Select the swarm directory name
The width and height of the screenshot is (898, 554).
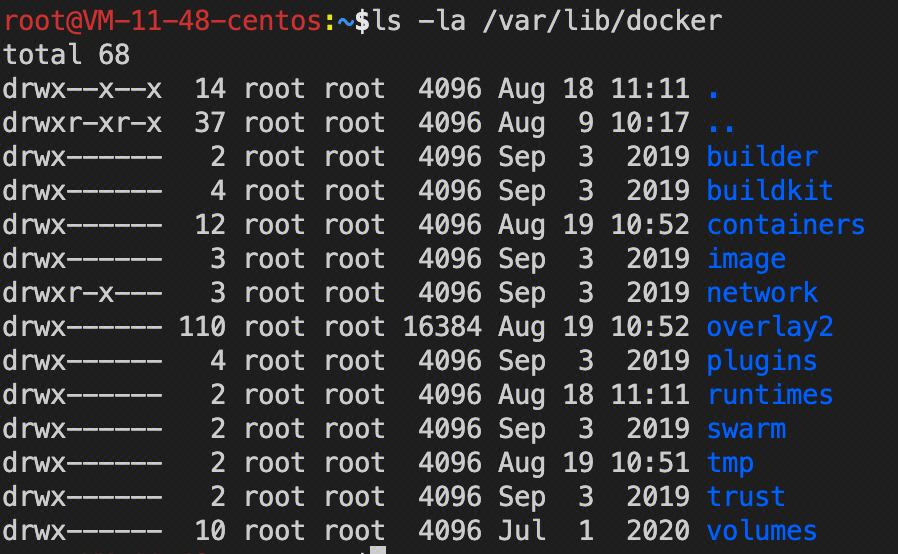point(746,429)
